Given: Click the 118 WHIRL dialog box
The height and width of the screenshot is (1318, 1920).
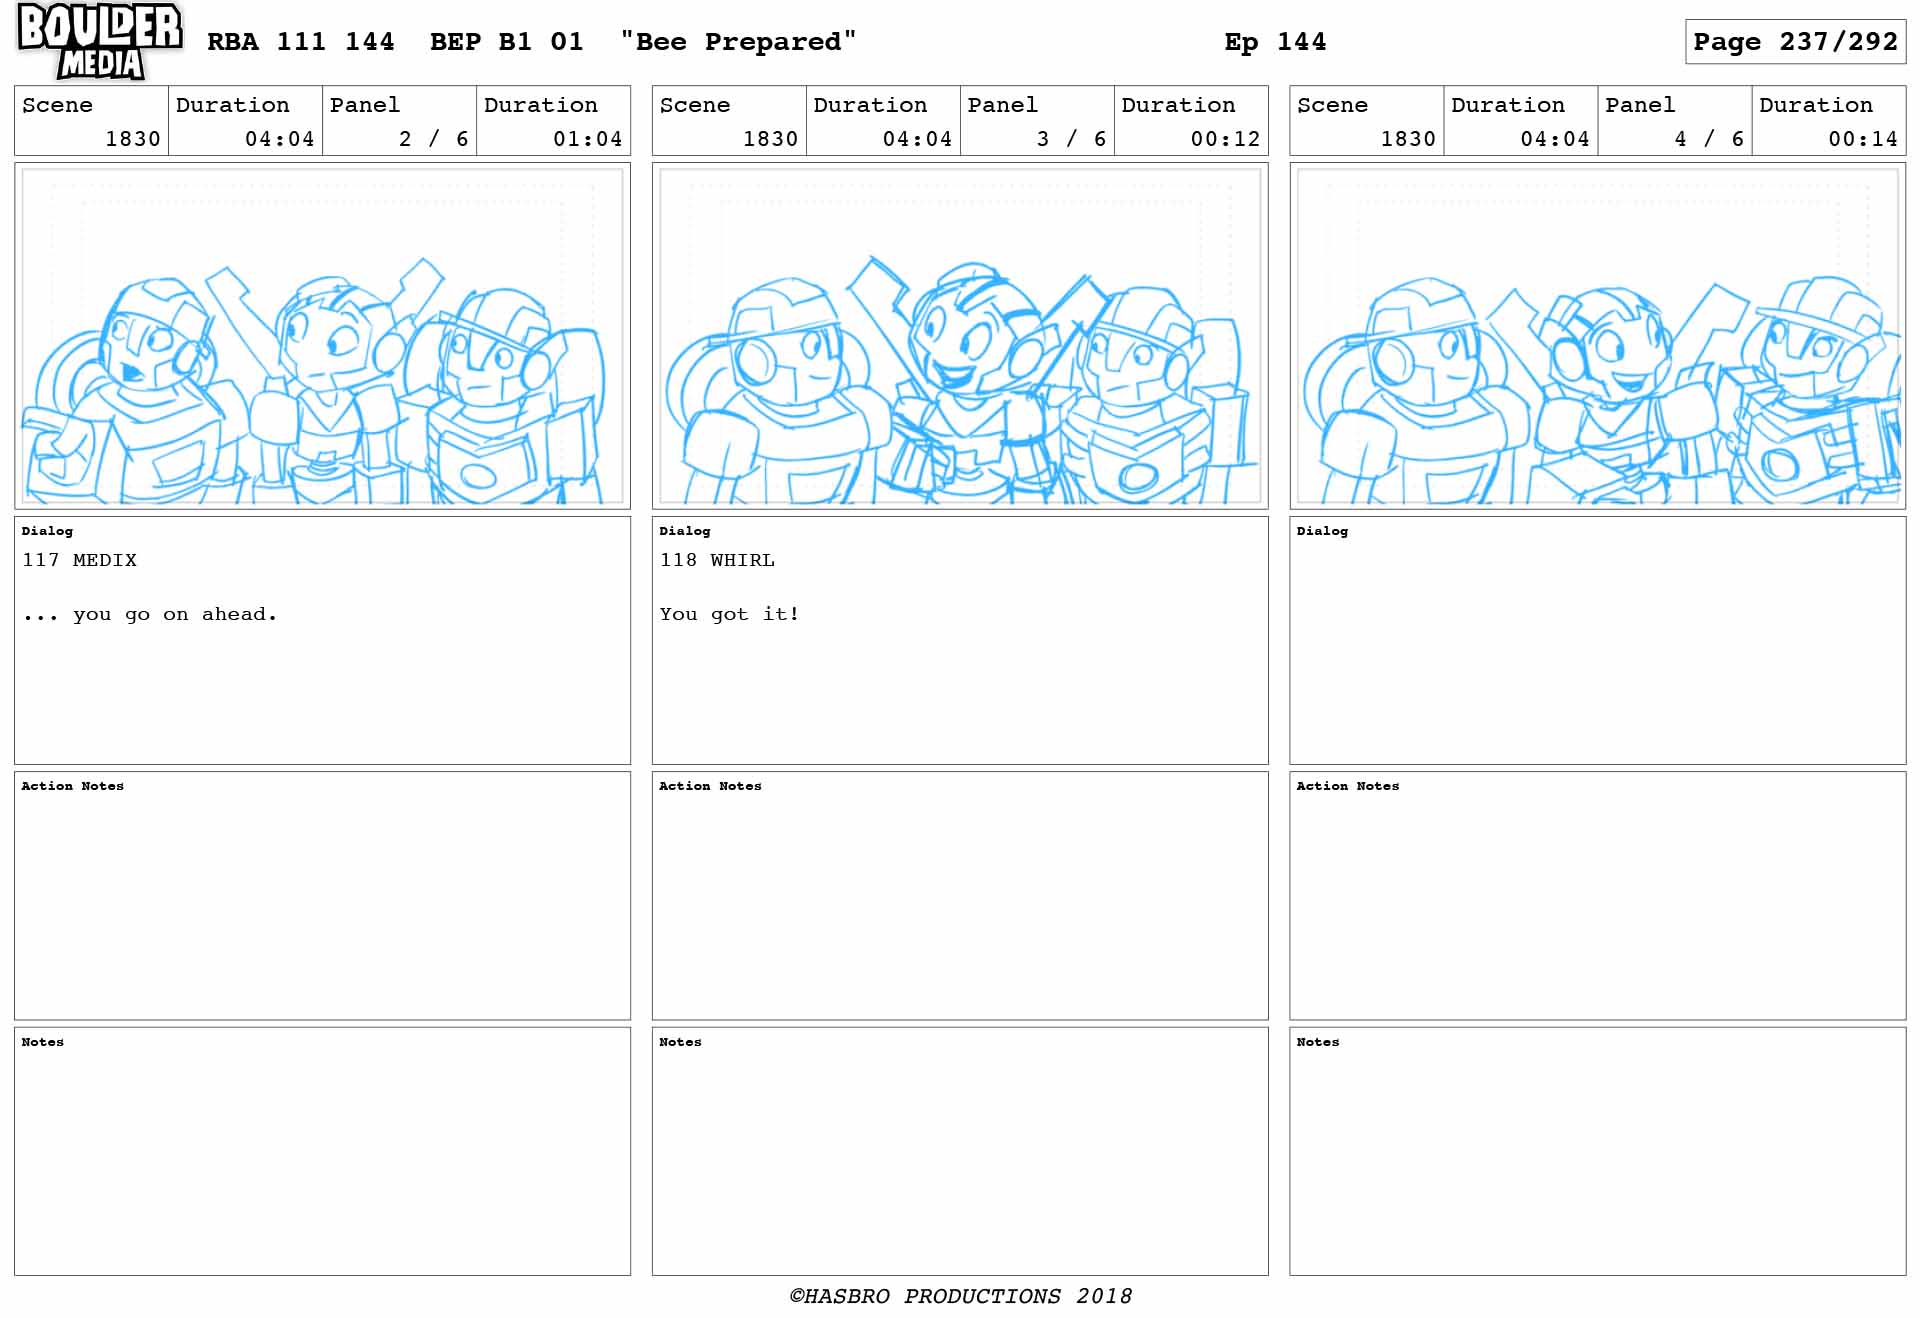Looking at the screenshot, I should pos(960,640).
